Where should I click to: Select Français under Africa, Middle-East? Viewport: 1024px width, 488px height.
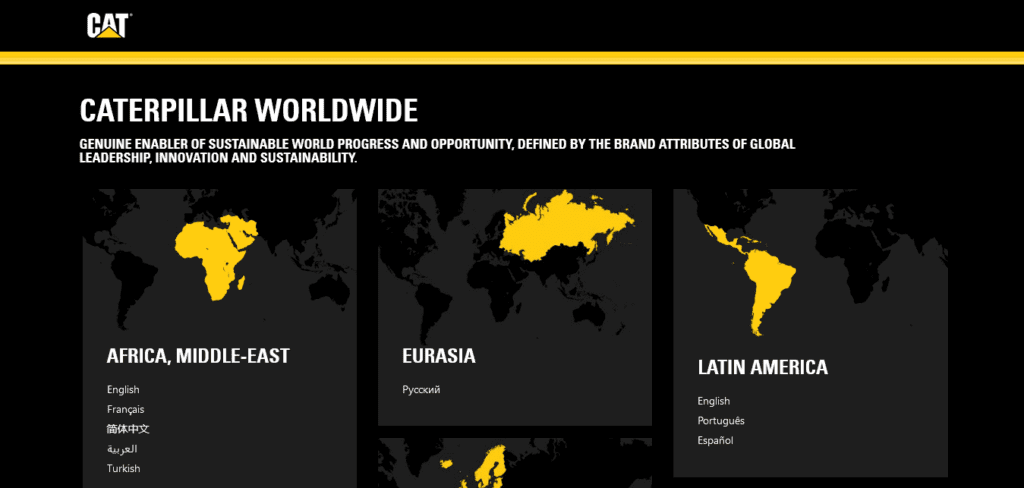pos(125,410)
